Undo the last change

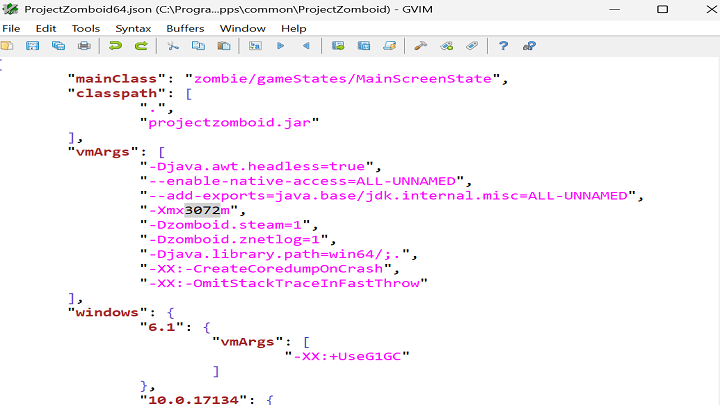(115, 46)
